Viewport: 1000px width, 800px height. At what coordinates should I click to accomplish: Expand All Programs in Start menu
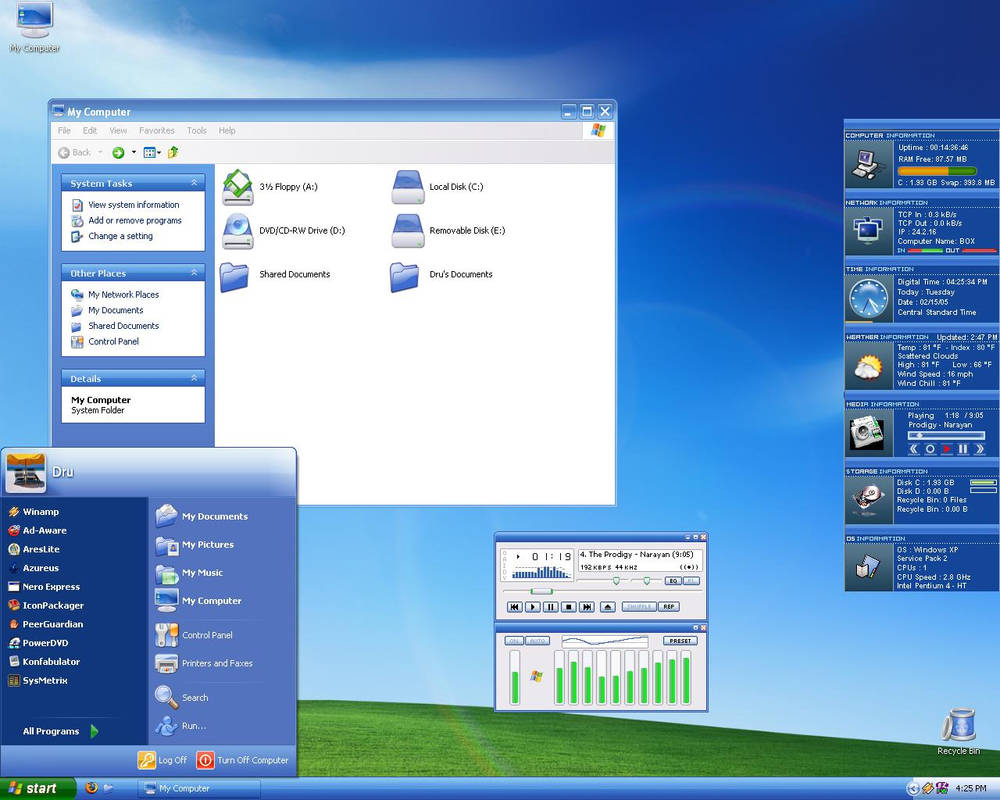click(61, 732)
